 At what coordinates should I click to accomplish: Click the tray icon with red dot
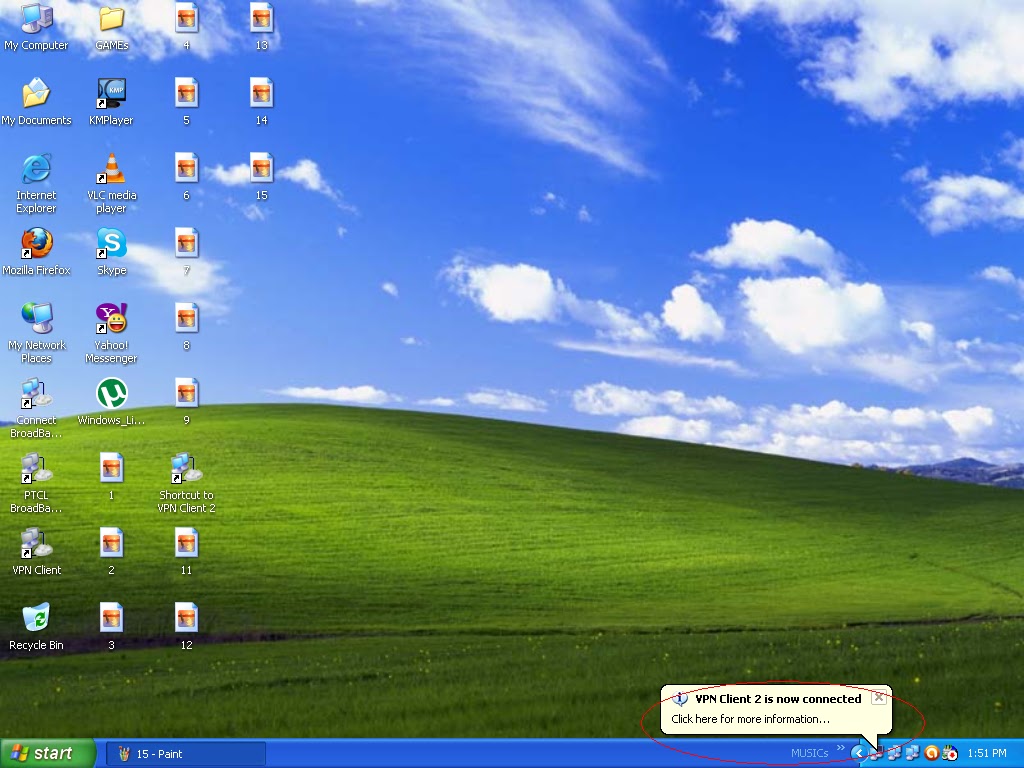[x=950, y=754]
